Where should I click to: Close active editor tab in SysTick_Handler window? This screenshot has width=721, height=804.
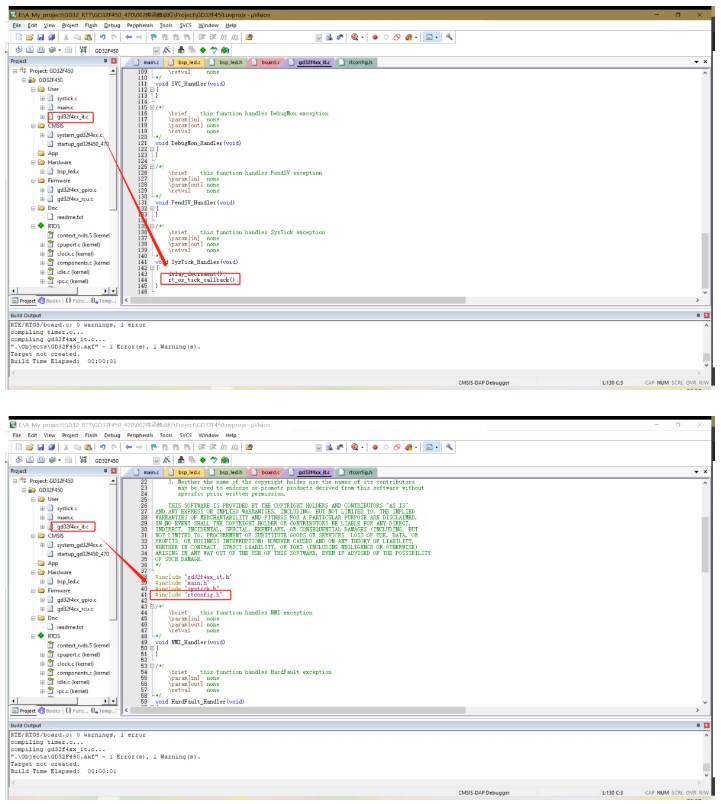pyautogui.click(x=705, y=62)
